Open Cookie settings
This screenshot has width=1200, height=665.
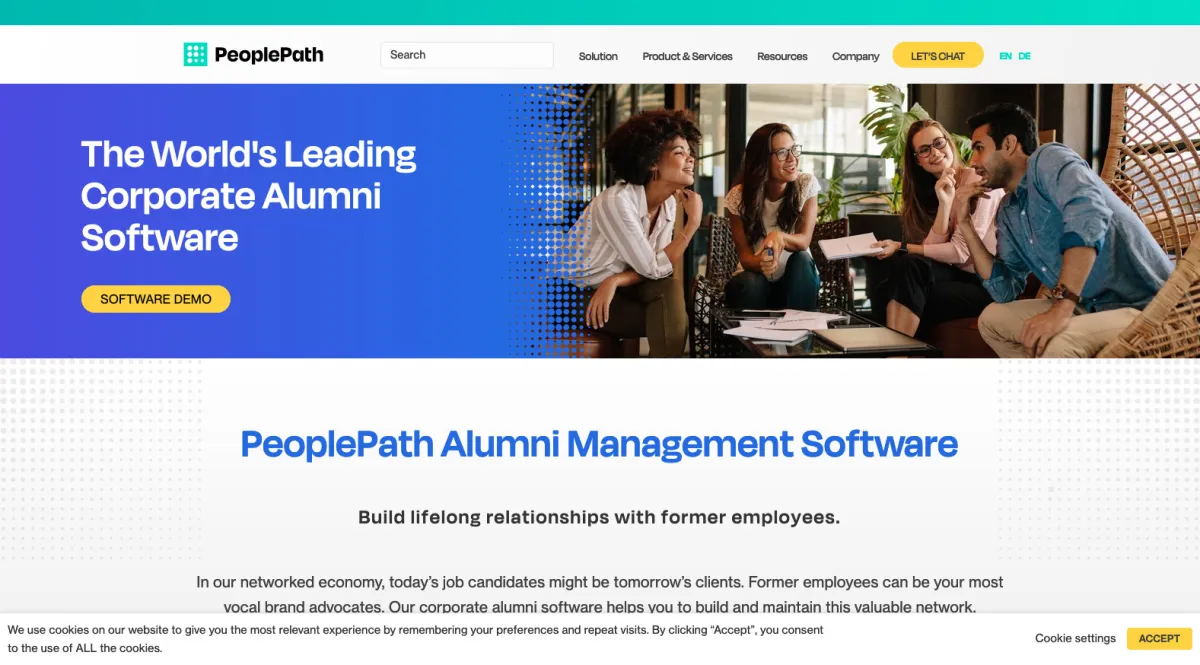[1075, 638]
